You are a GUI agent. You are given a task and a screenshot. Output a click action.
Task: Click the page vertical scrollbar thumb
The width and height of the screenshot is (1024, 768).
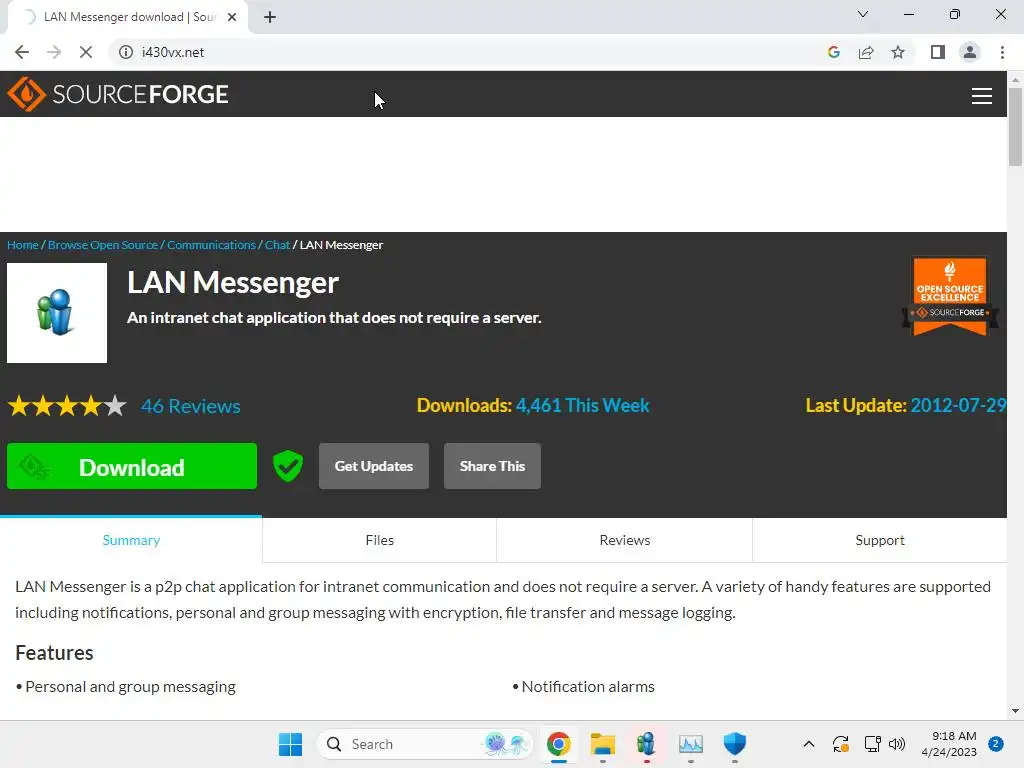tap(1015, 126)
